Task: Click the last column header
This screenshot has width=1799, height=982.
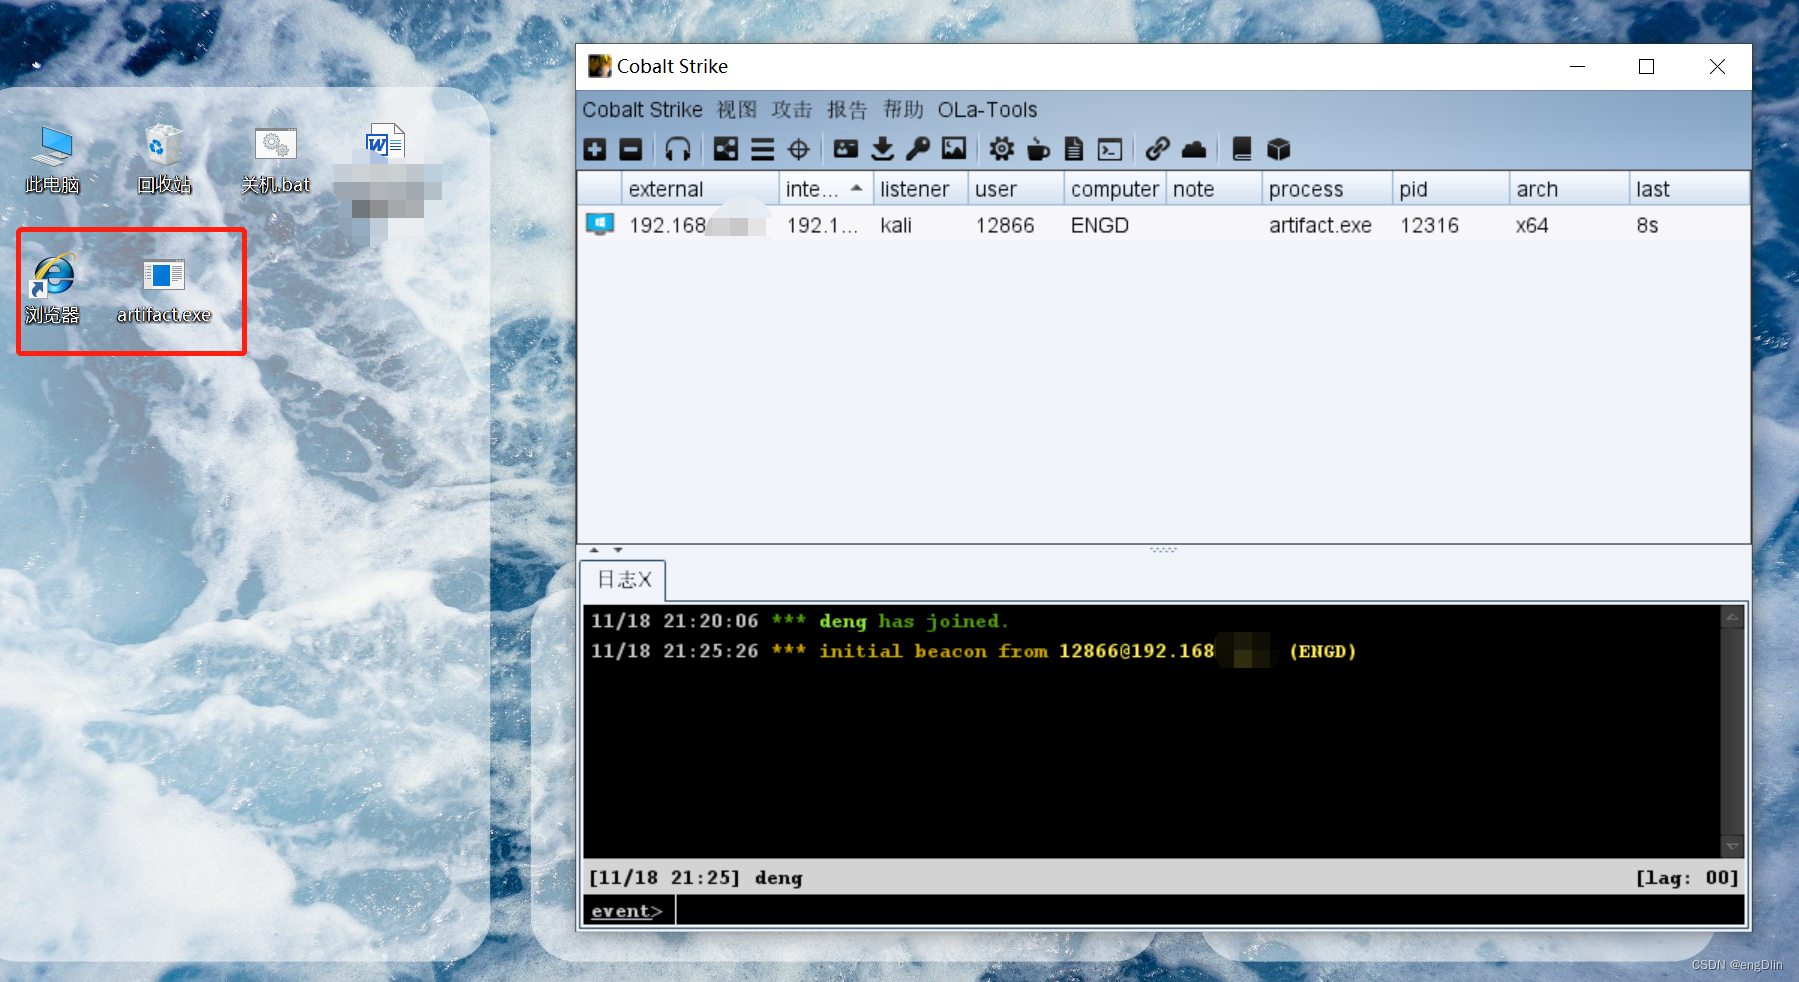Action: [x=1689, y=189]
